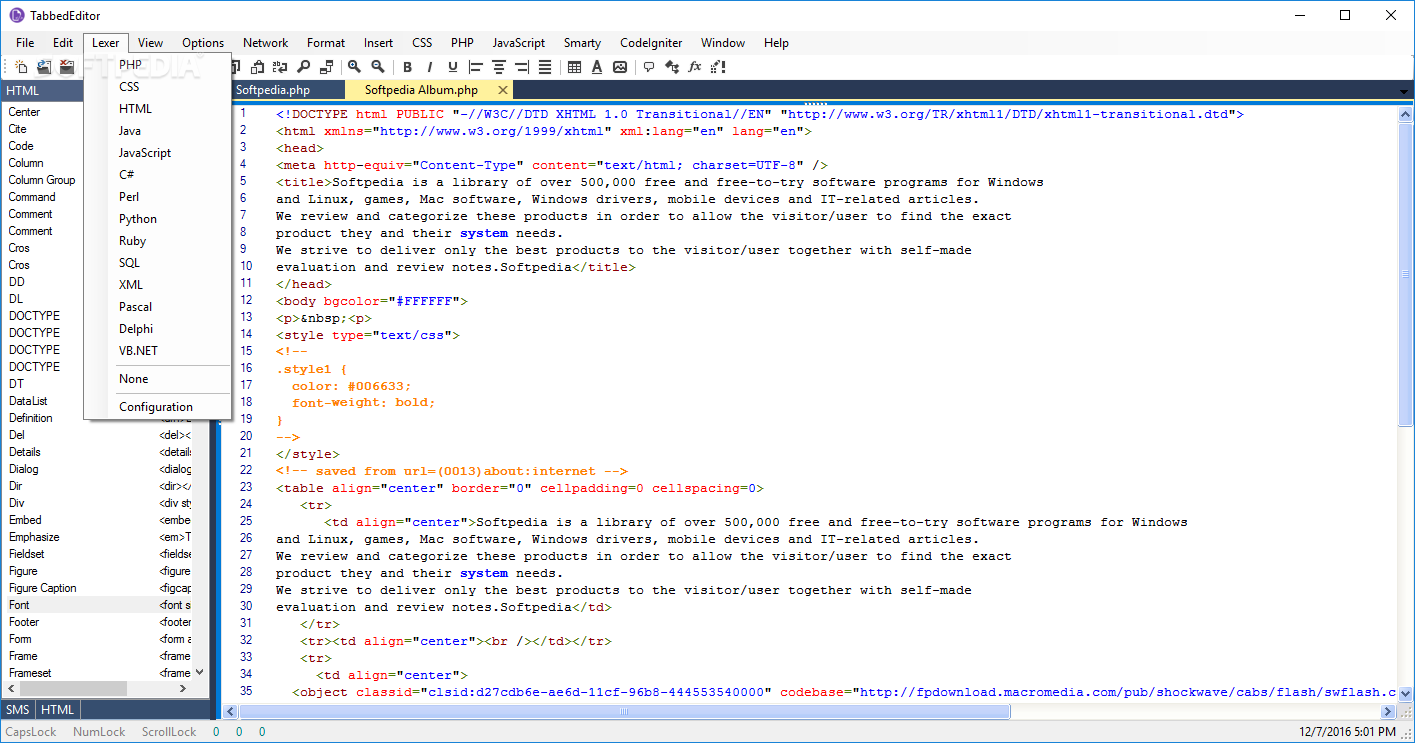Apply Align Center icon

coord(499,67)
